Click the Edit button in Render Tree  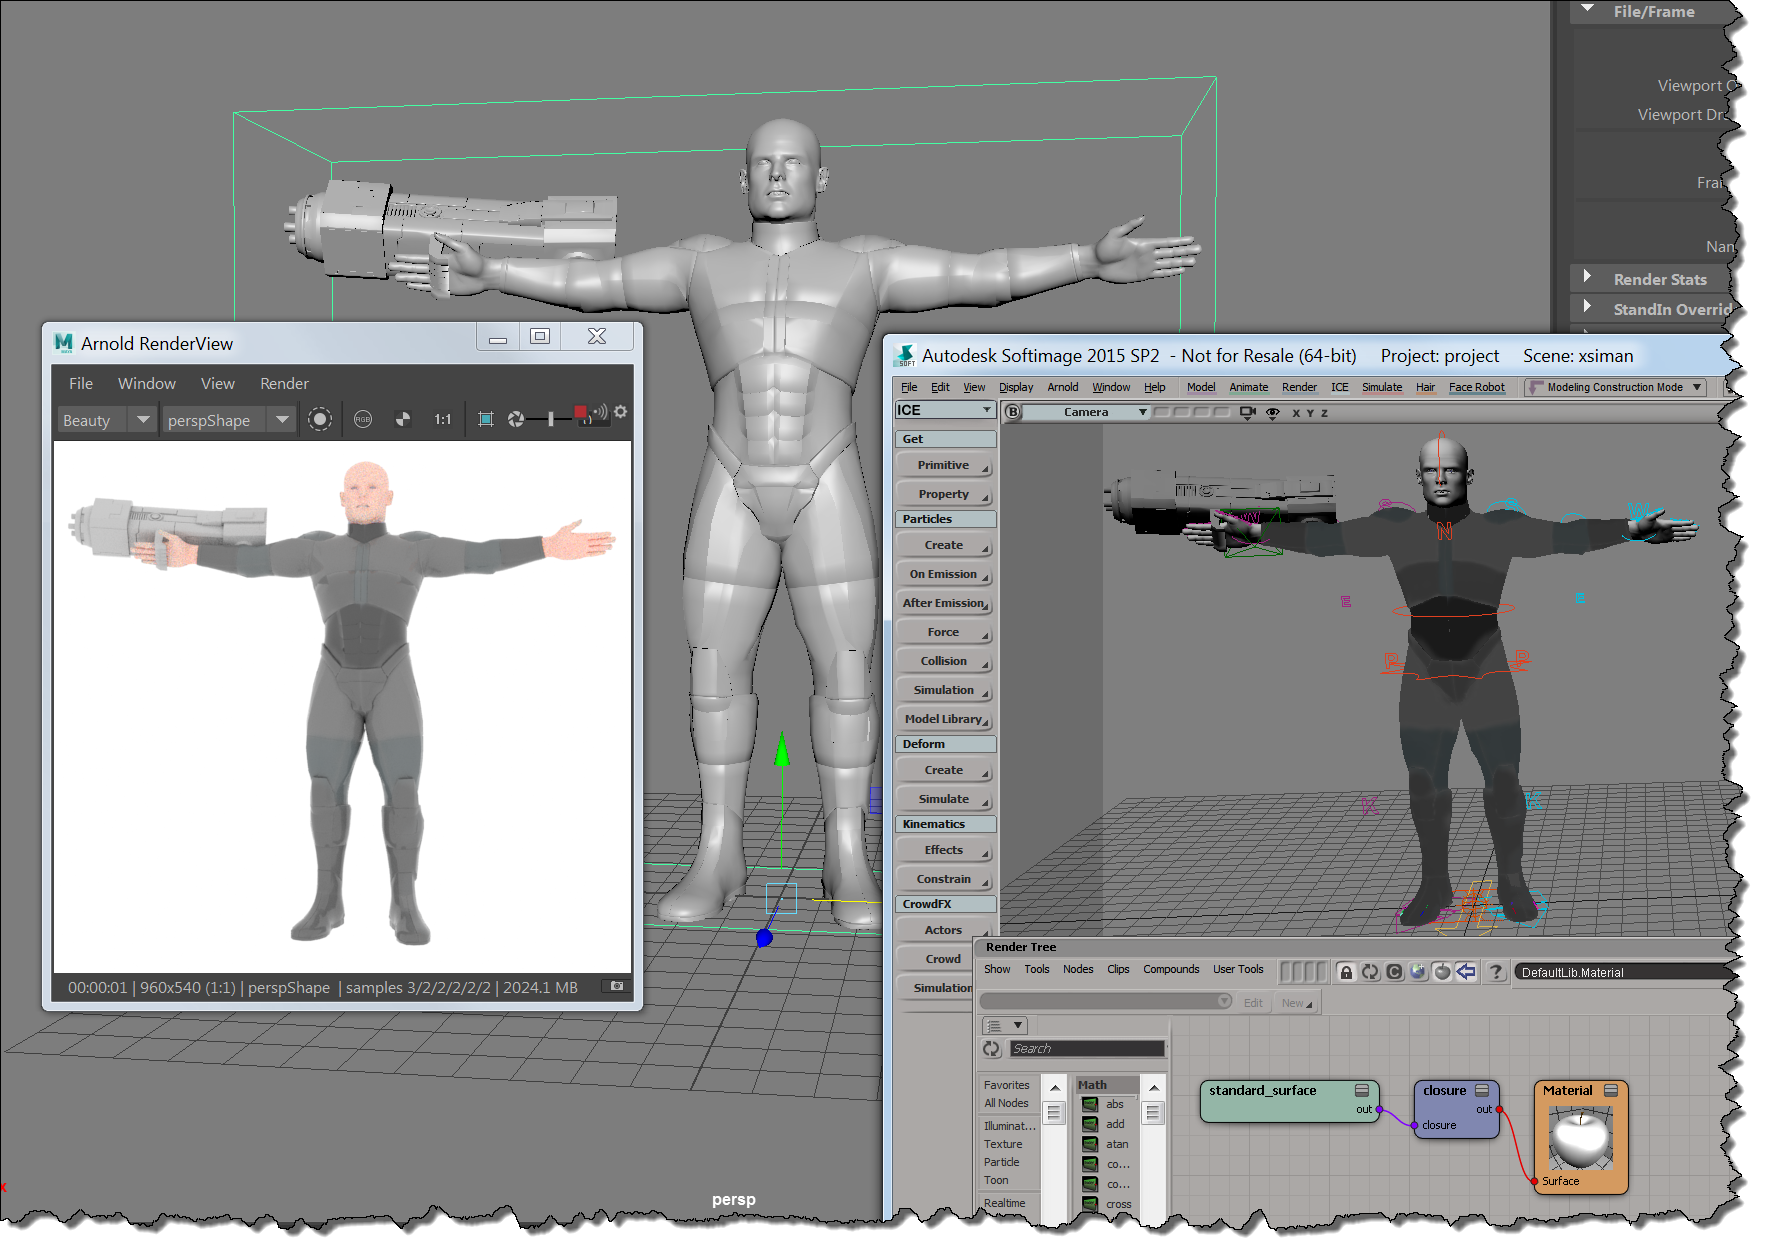1252,1002
